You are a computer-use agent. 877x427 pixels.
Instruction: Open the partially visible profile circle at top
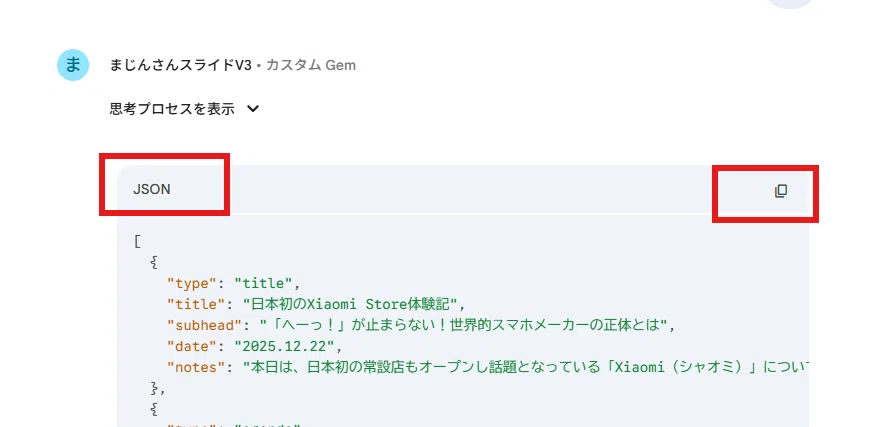[x=790, y=3]
